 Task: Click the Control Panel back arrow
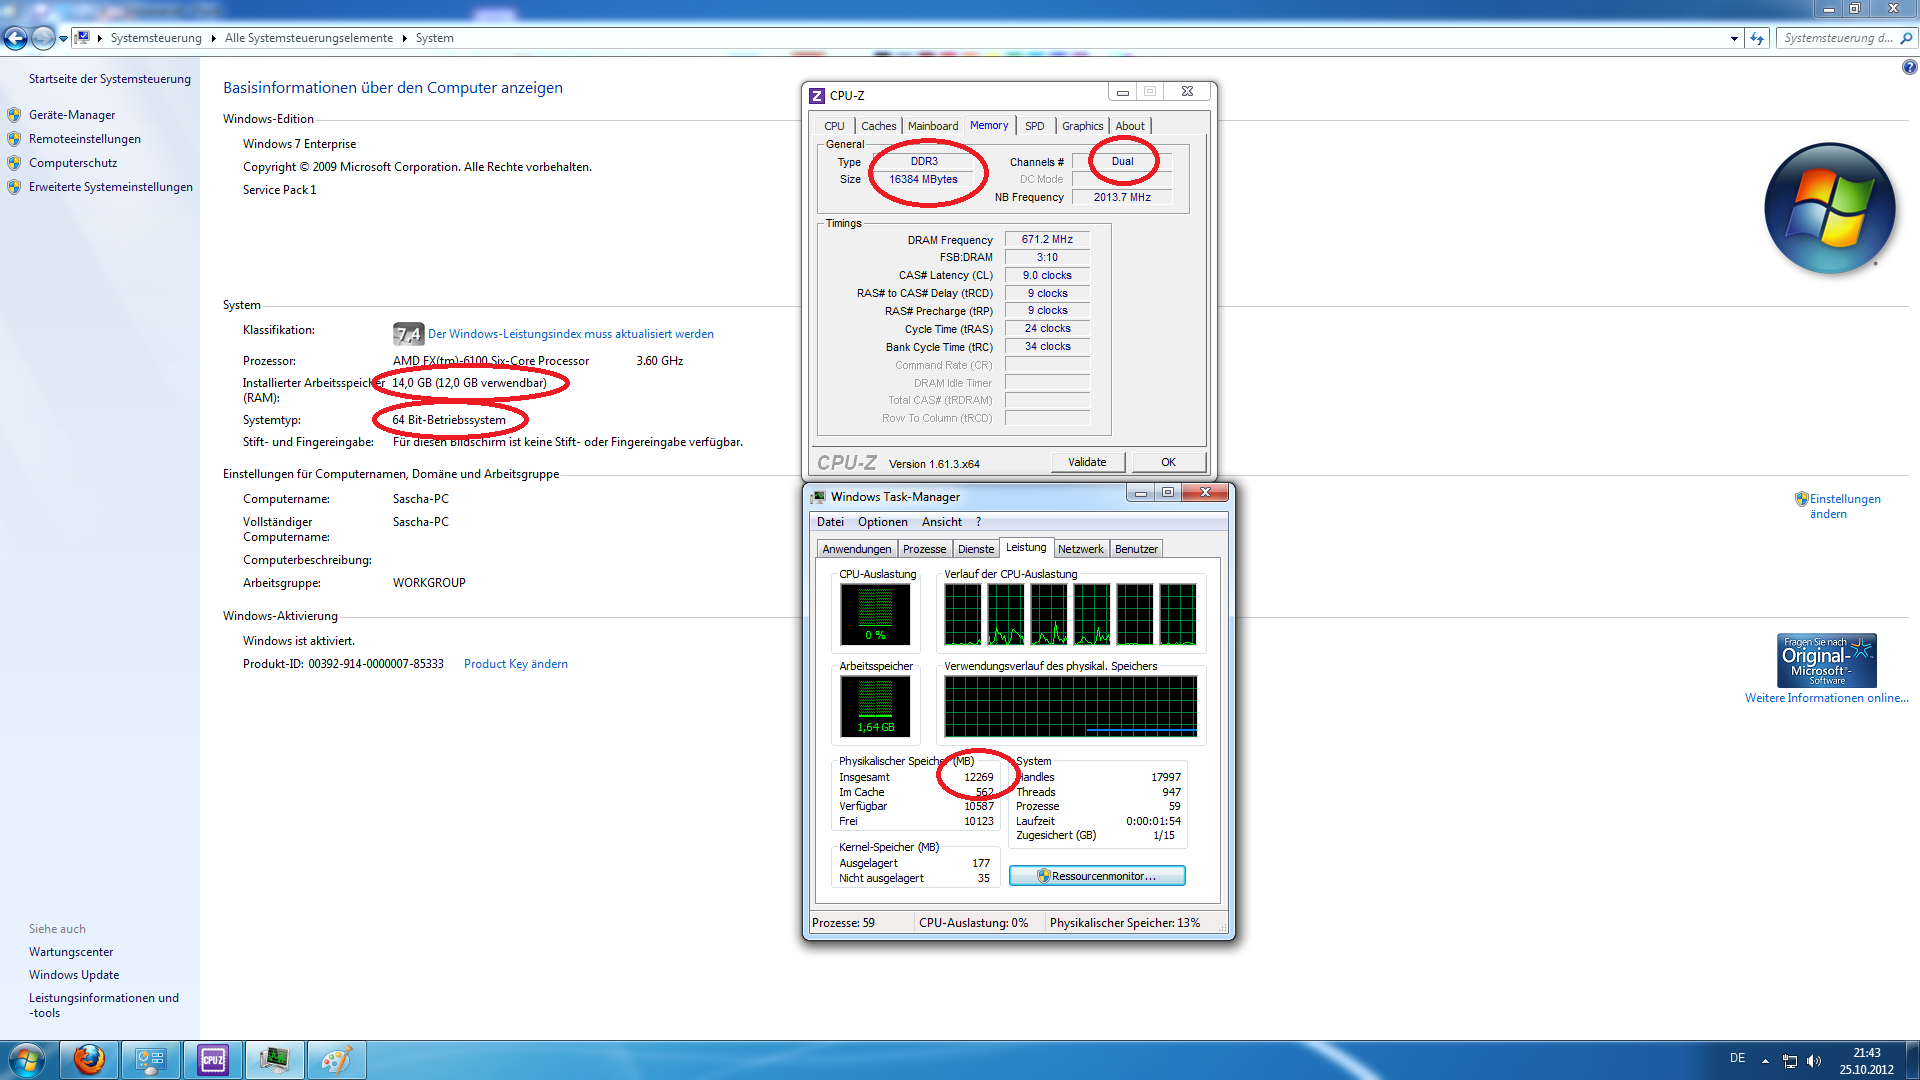(x=16, y=38)
